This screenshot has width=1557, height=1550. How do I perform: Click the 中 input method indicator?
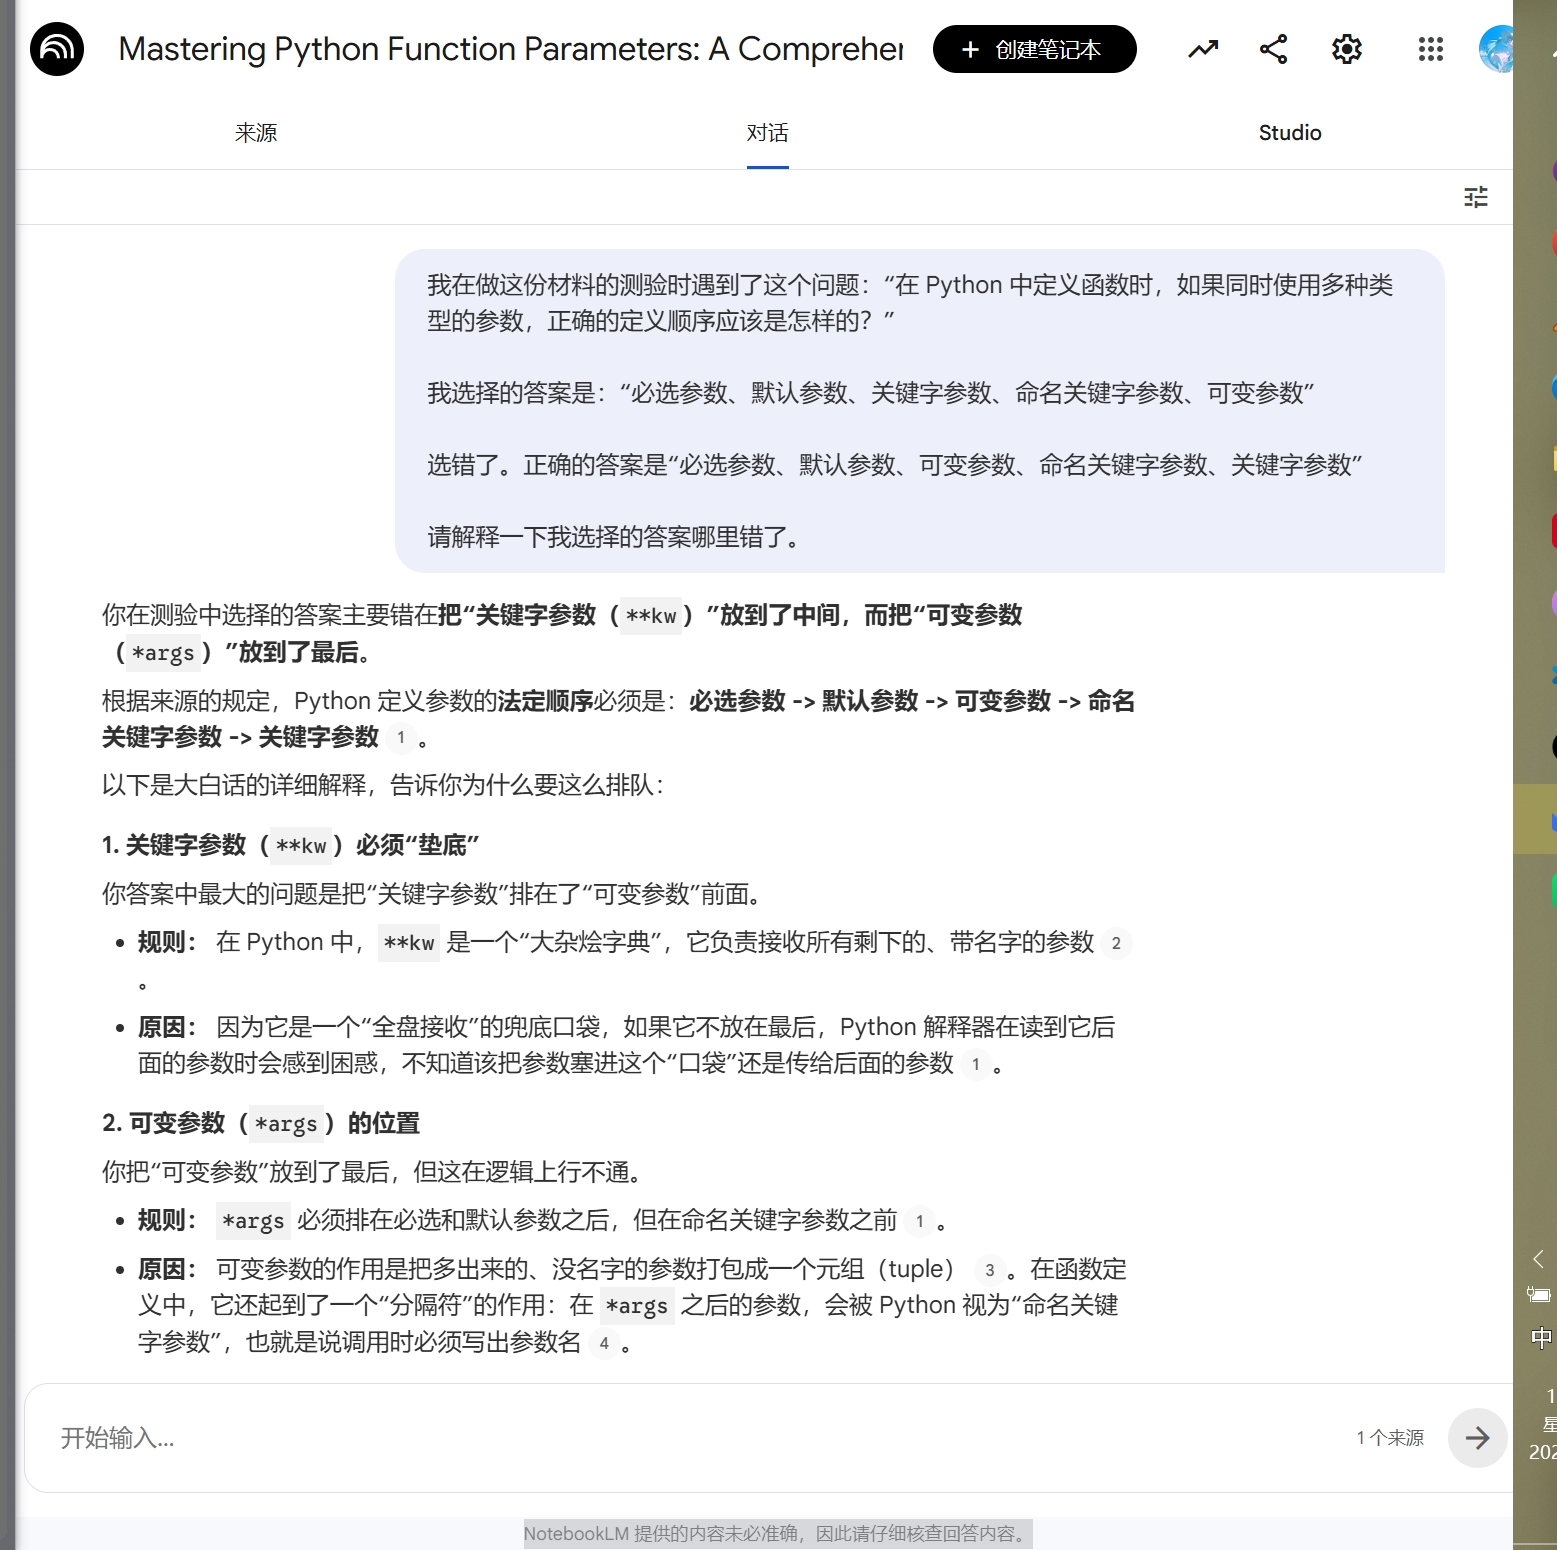pyautogui.click(x=1541, y=1338)
